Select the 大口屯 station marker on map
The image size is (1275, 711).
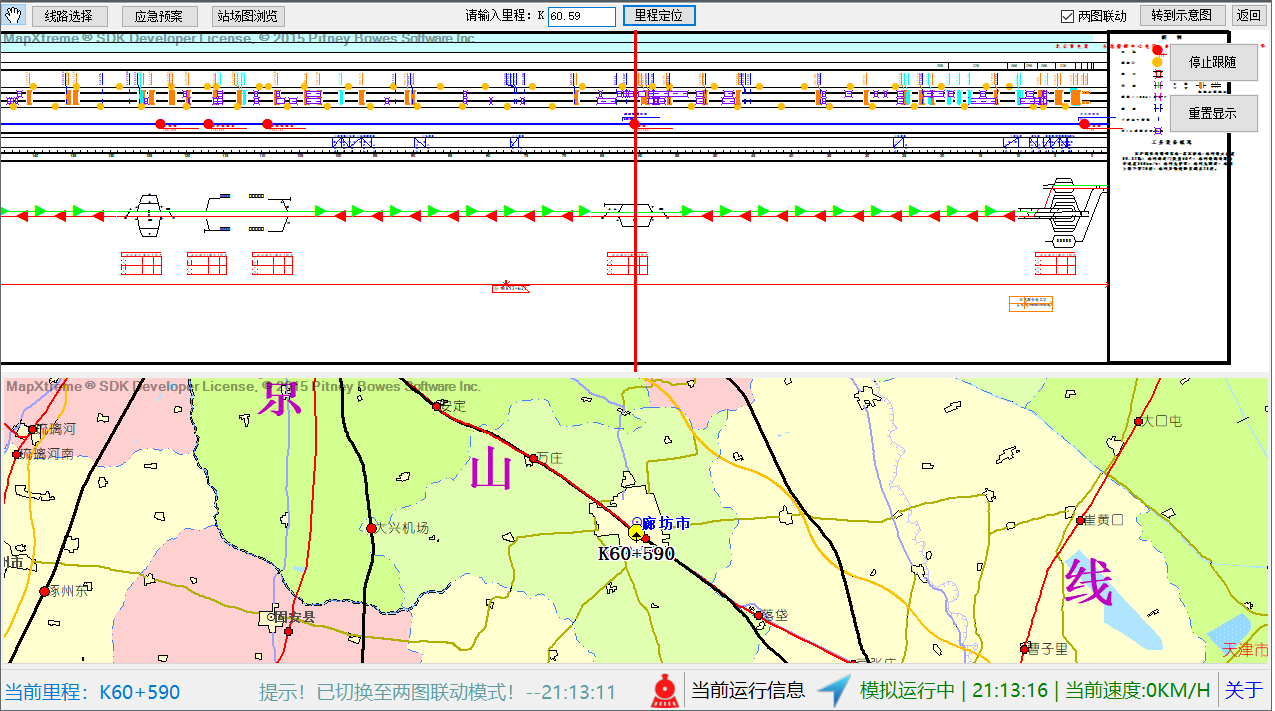[1138, 422]
